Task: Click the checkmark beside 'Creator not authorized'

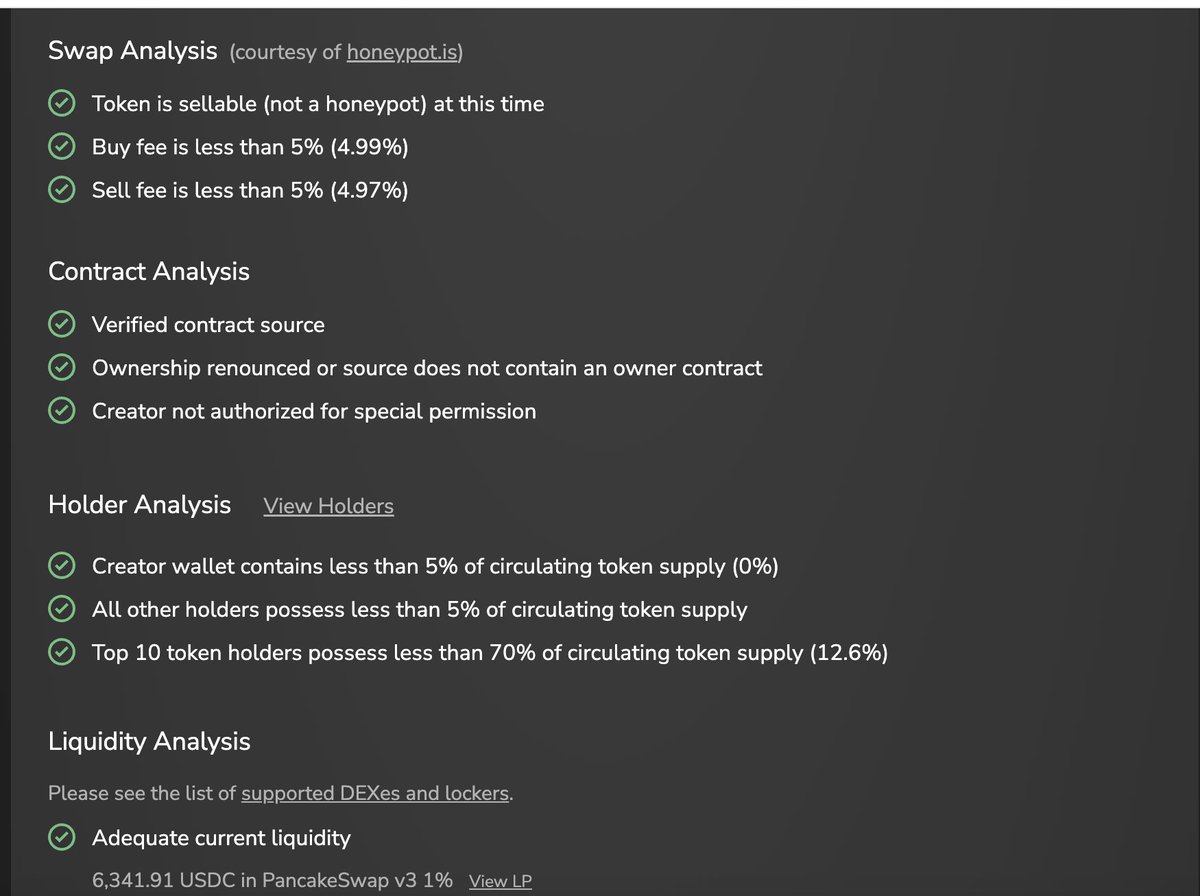Action: tap(62, 410)
